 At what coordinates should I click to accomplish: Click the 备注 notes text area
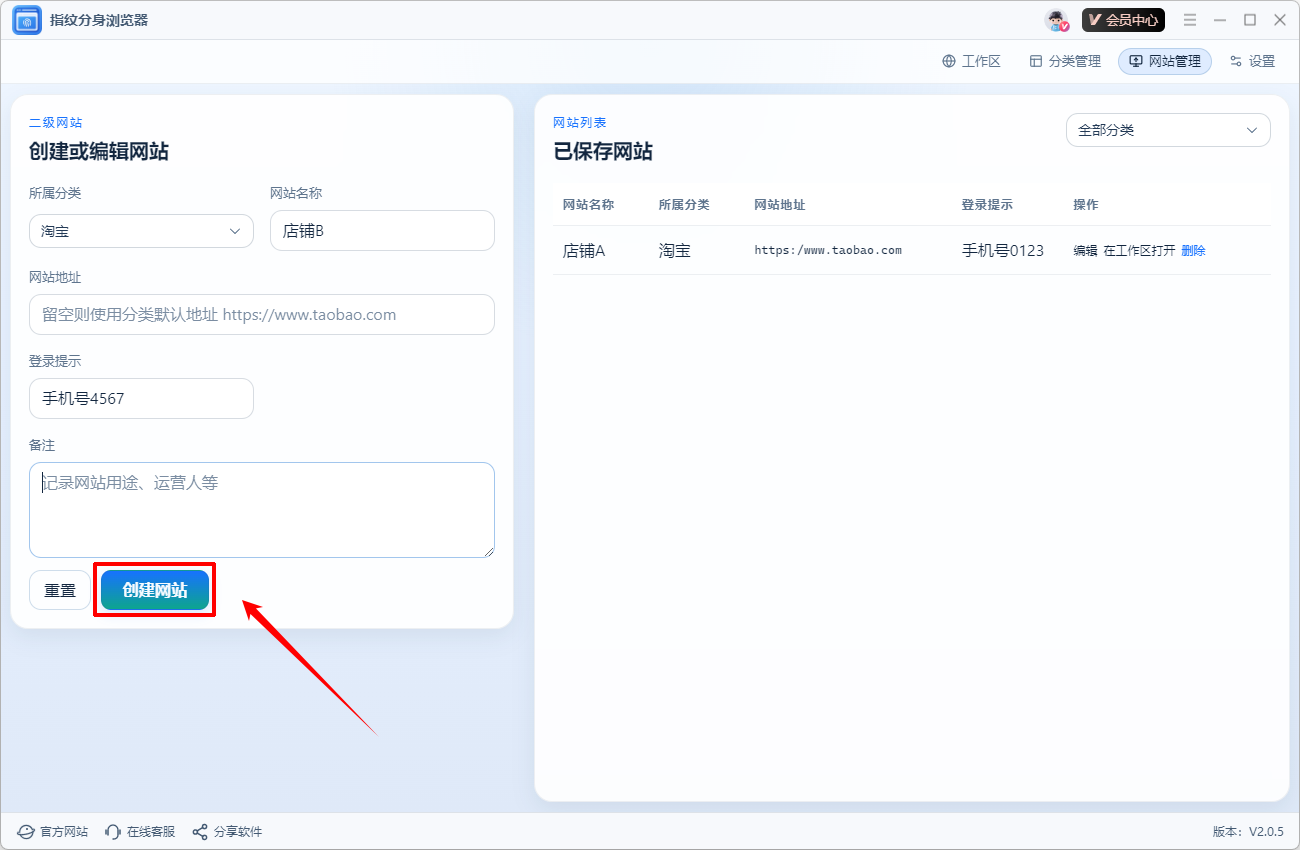262,510
